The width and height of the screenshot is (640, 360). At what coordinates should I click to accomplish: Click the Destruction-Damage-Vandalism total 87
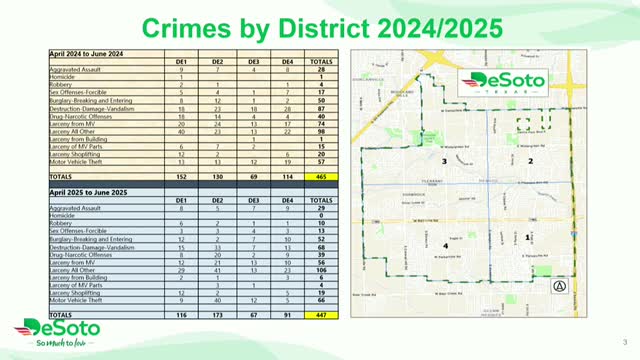point(321,109)
